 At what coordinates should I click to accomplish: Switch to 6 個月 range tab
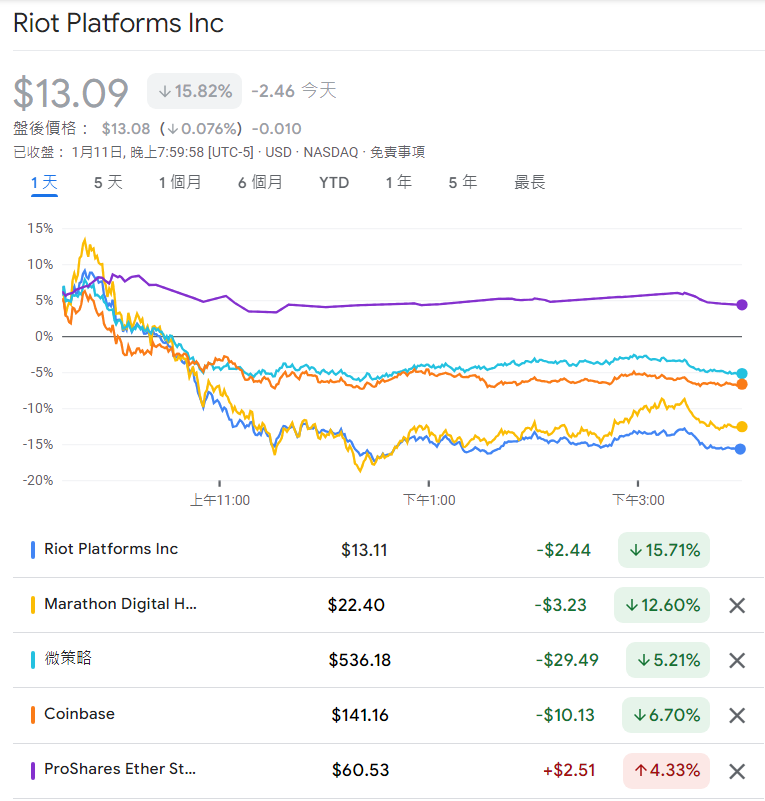pyautogui.click(x=260, y=182)
